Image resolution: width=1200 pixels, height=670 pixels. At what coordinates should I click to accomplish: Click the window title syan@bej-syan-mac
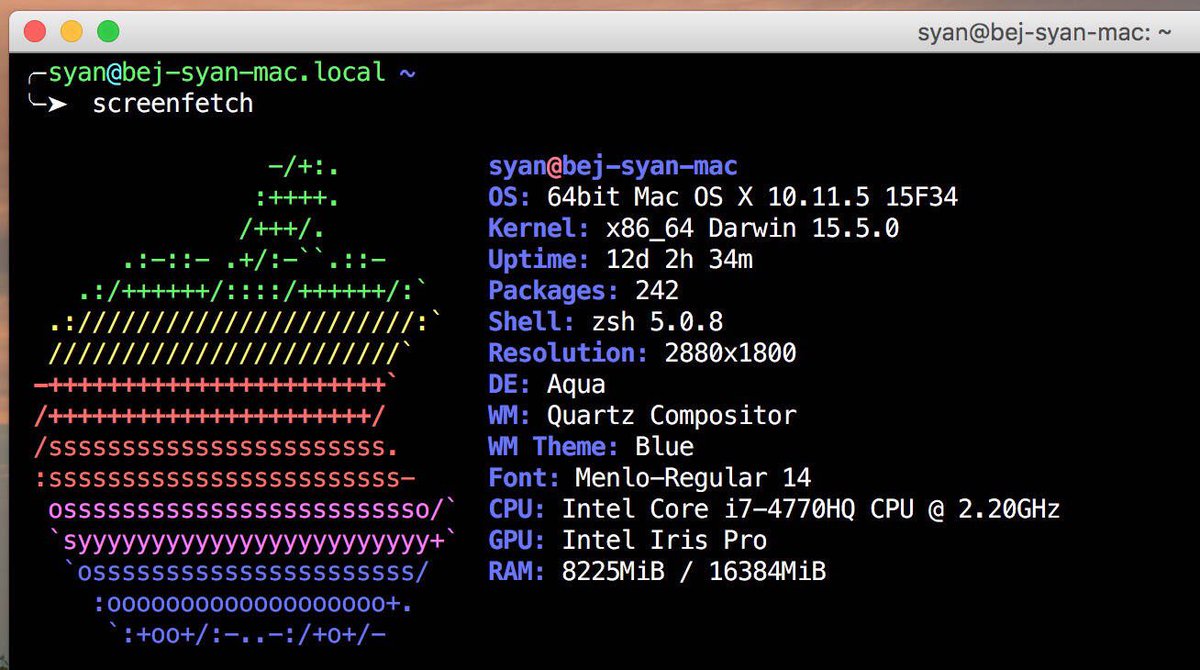tap(1045, 33)
